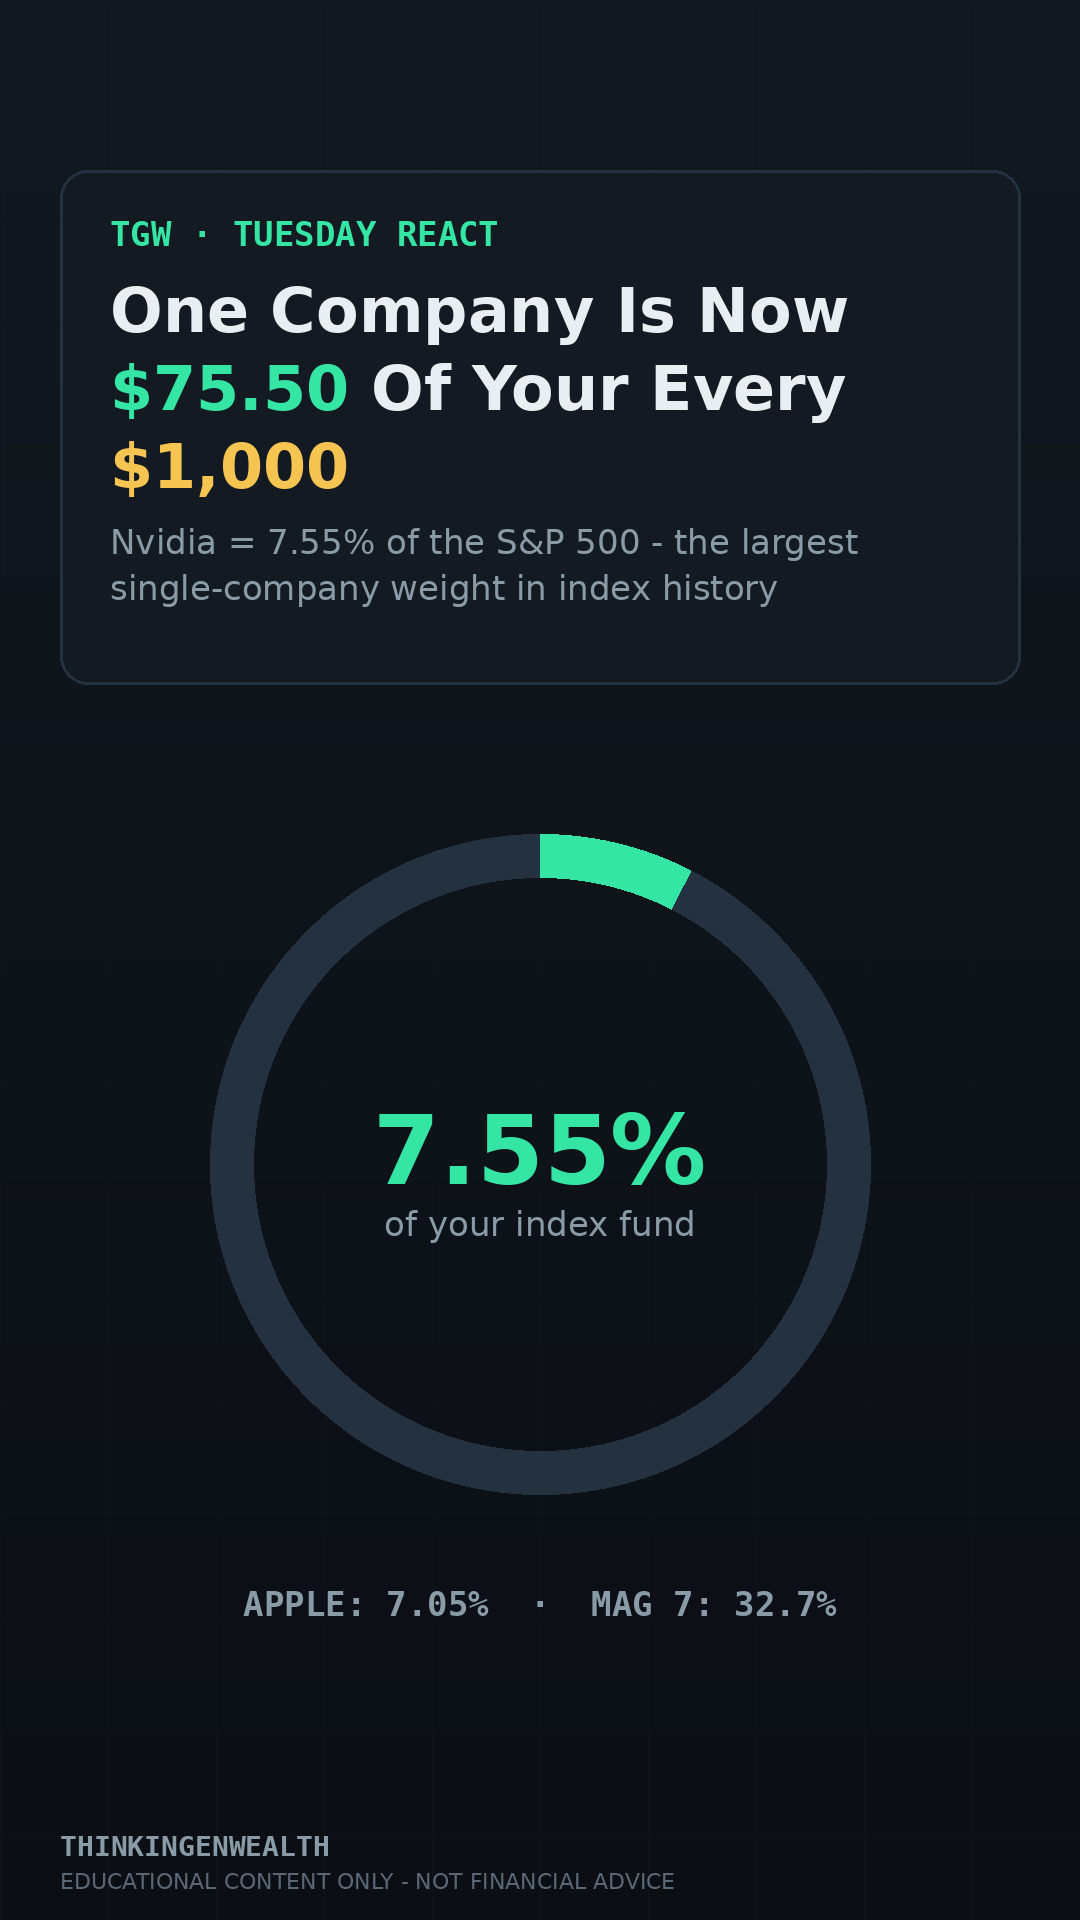Click the of your index fund caption
Screen dimensions: 1080x1920
pos(540,1225)
